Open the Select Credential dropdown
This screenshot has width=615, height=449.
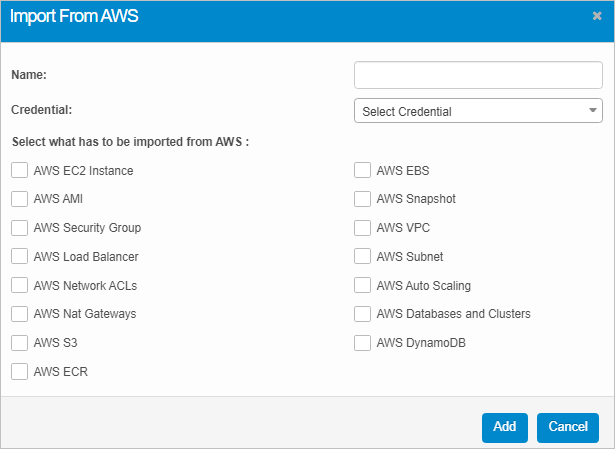[478, 111]
